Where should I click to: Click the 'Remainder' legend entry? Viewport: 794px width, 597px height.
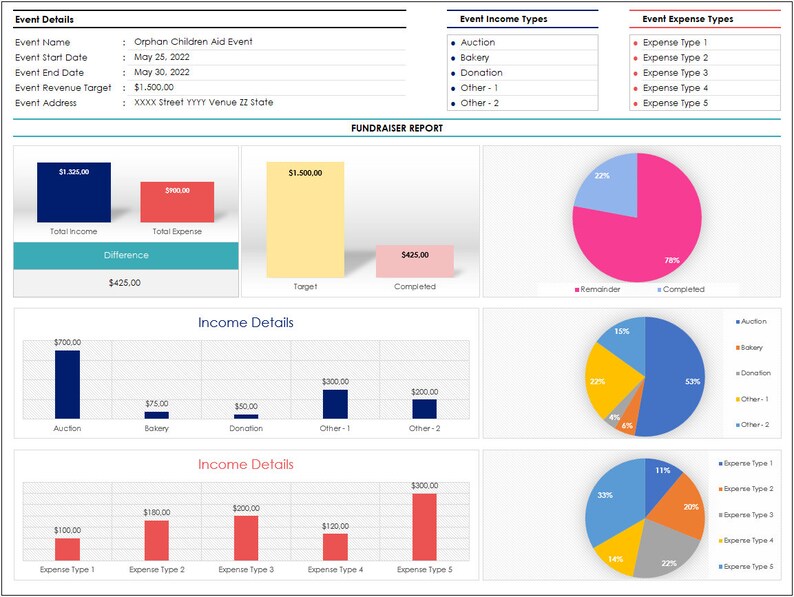[x=598, y=290]
